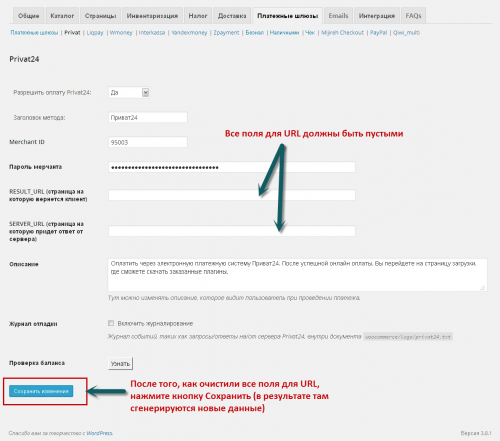The height and width of the screenshot is (441, 500).
Task: Click inside the Описание text area
Action: tap(297, 275)
